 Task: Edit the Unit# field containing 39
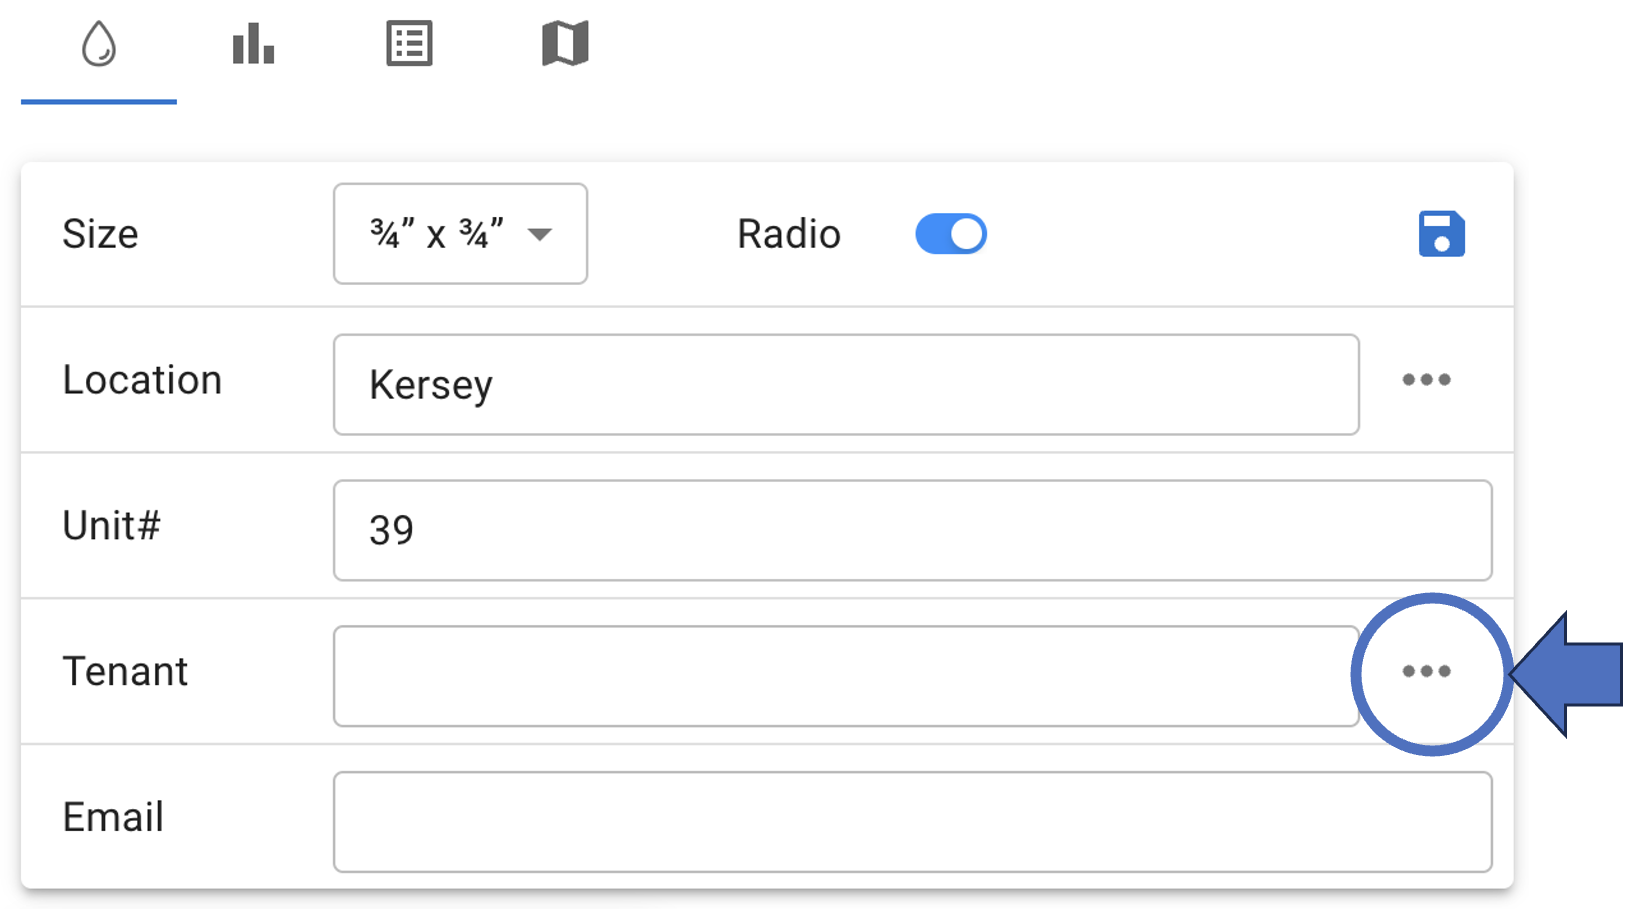coord(912,530)
